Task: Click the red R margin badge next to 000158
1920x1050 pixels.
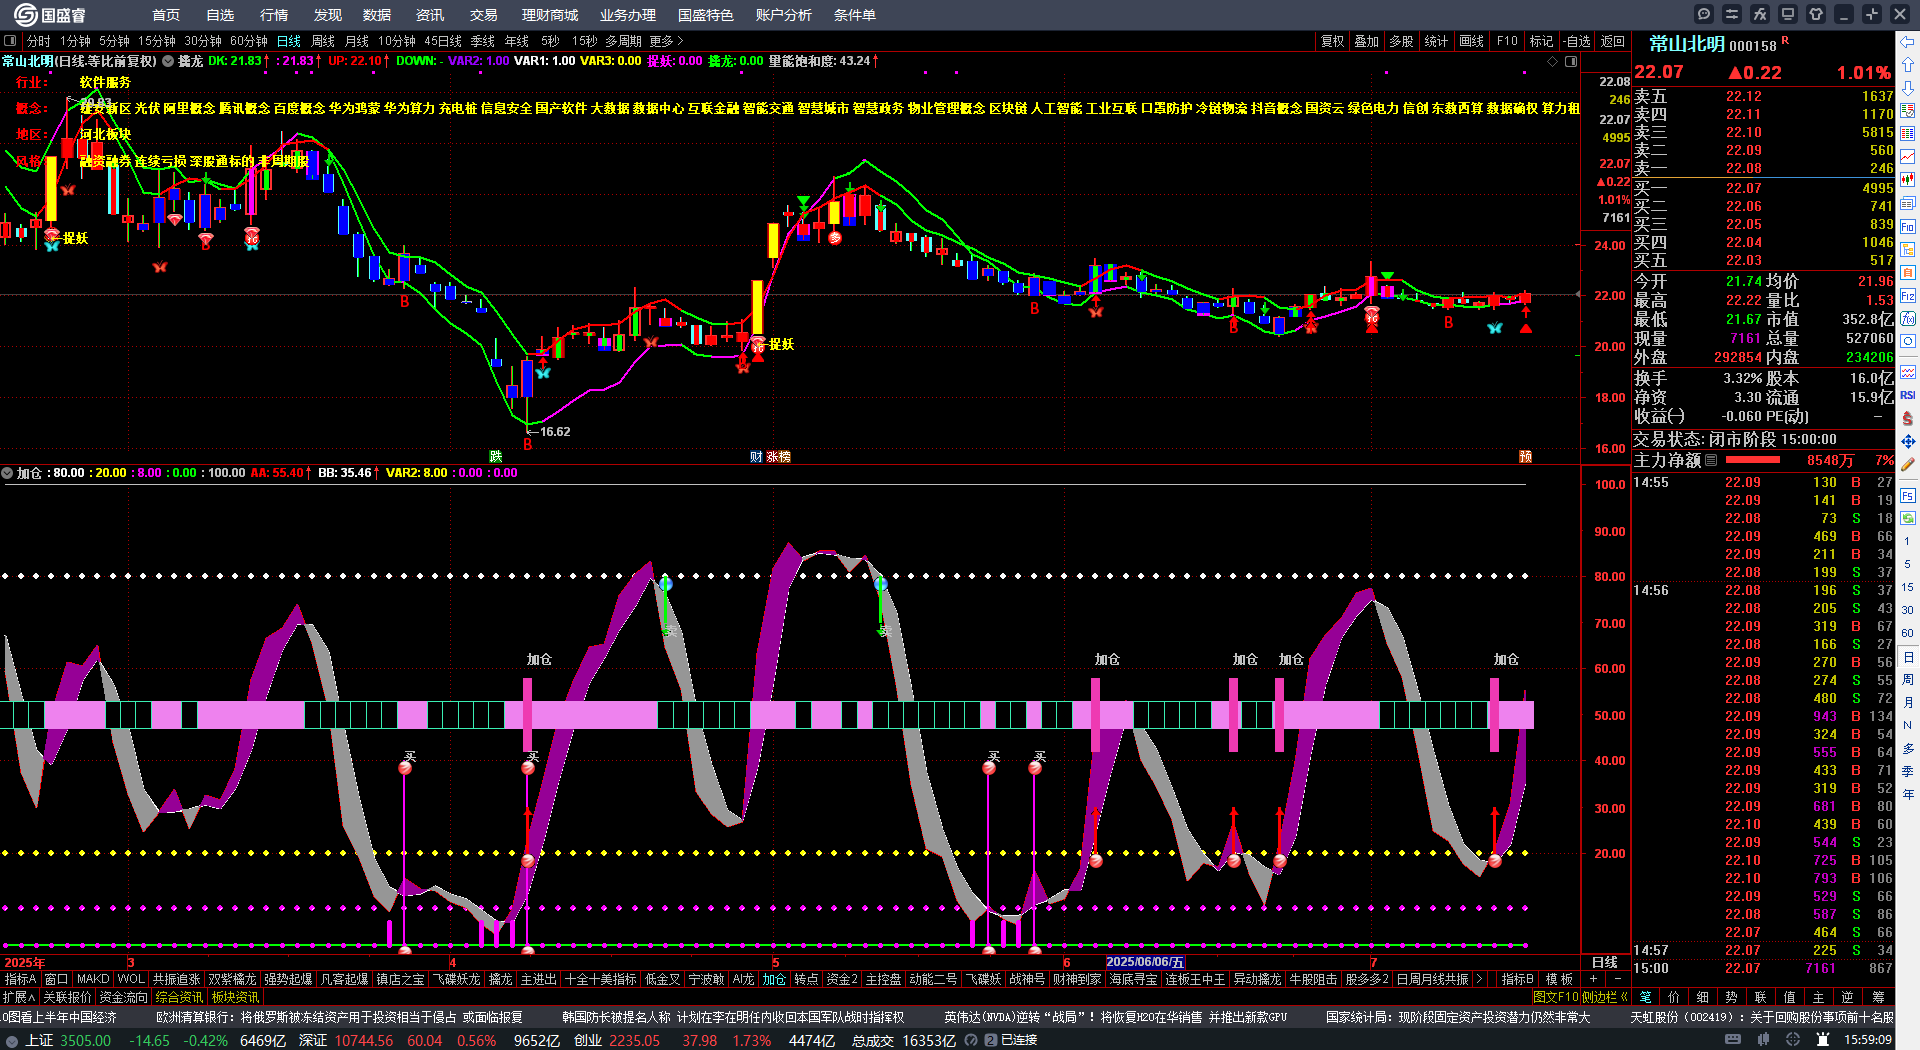Action: (1785, 41)
